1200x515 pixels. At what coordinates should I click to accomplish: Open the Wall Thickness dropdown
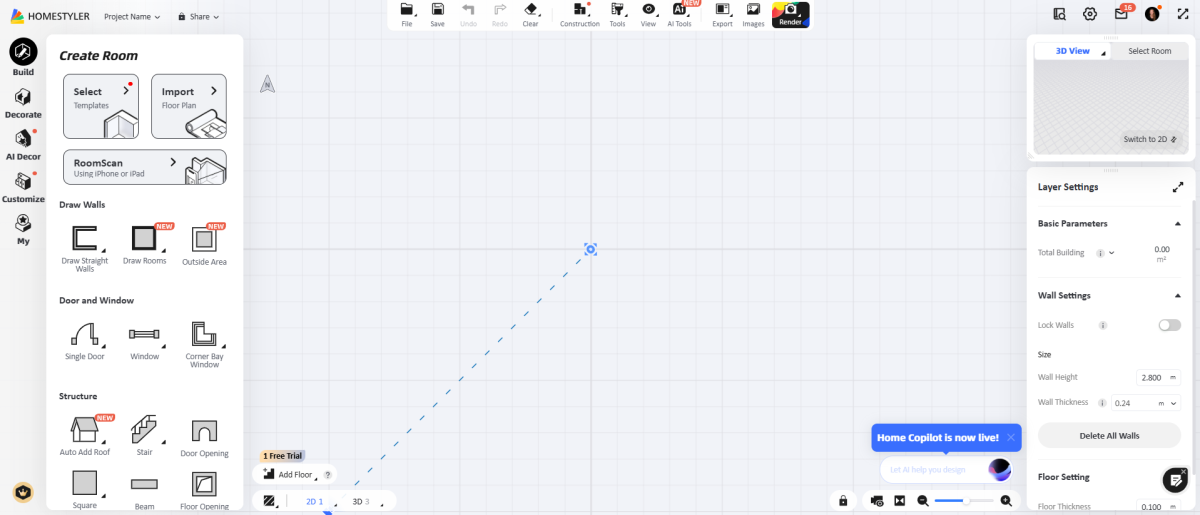tap(1146, 403)
